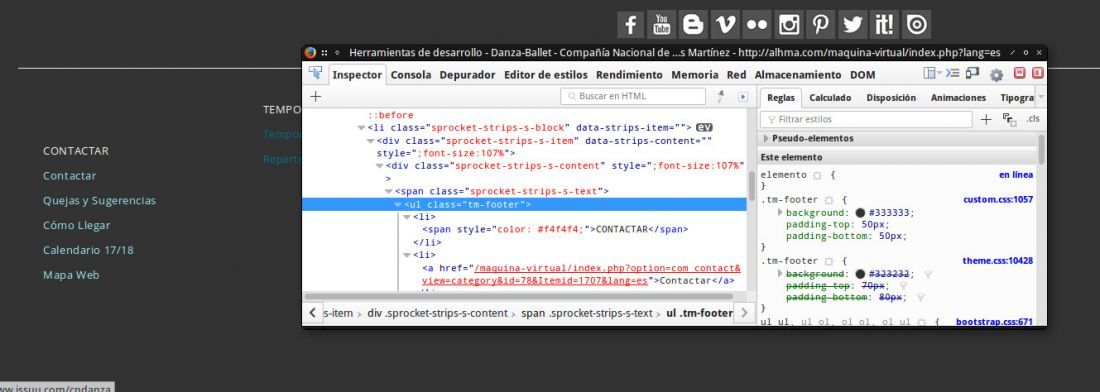Click the breadcrumb right scroll arrow
The image size is (1100, 392).
coord(744,313)
